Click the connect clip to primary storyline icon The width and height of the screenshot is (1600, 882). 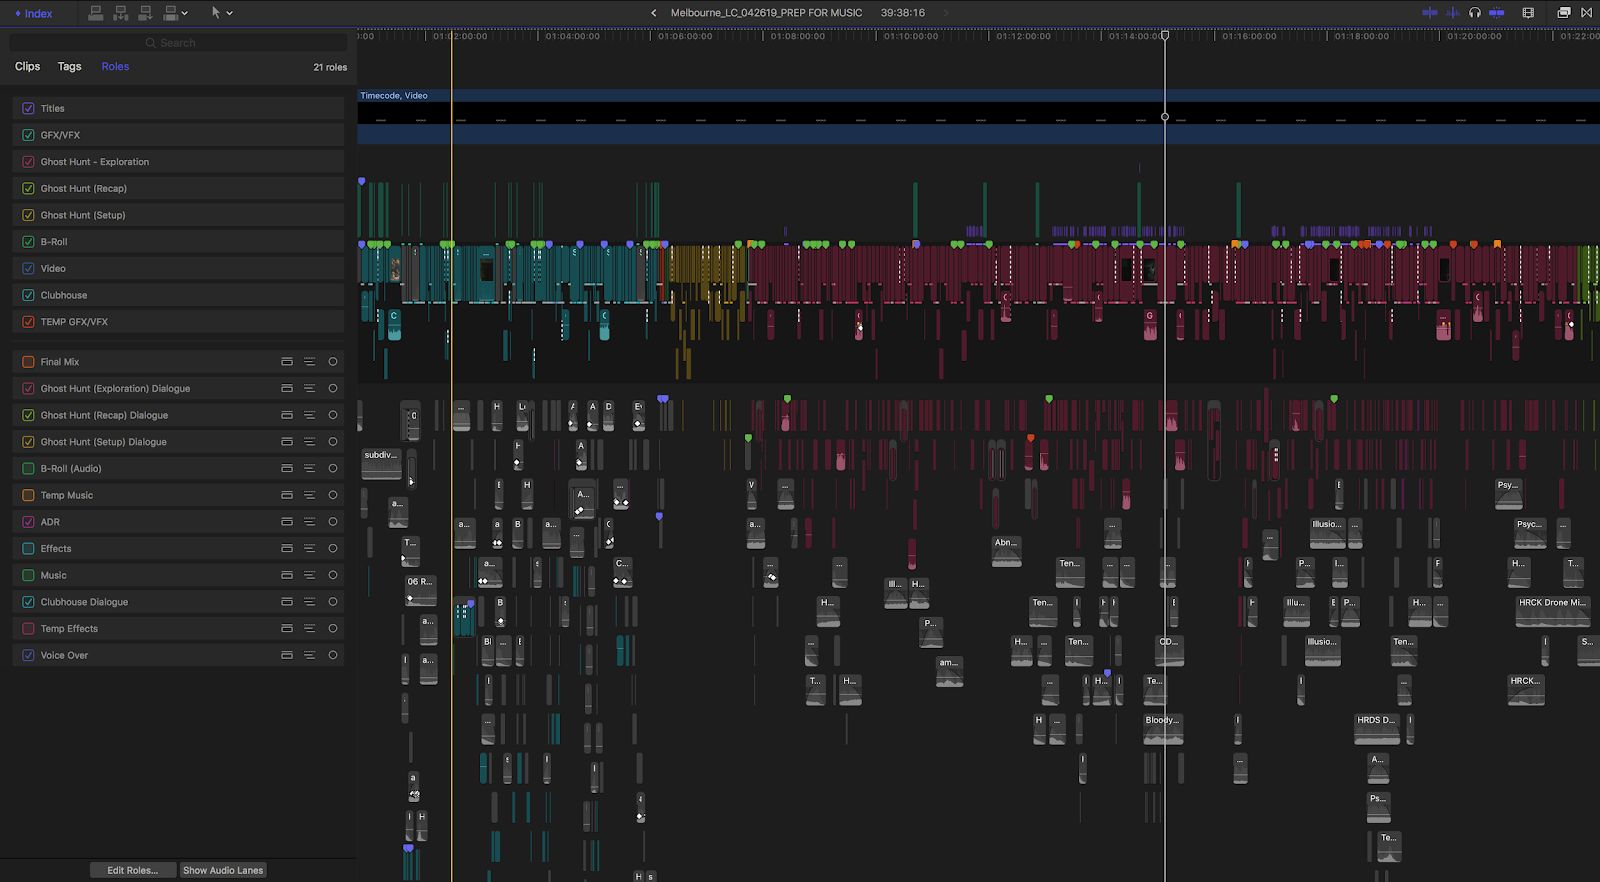coord(96,13)
